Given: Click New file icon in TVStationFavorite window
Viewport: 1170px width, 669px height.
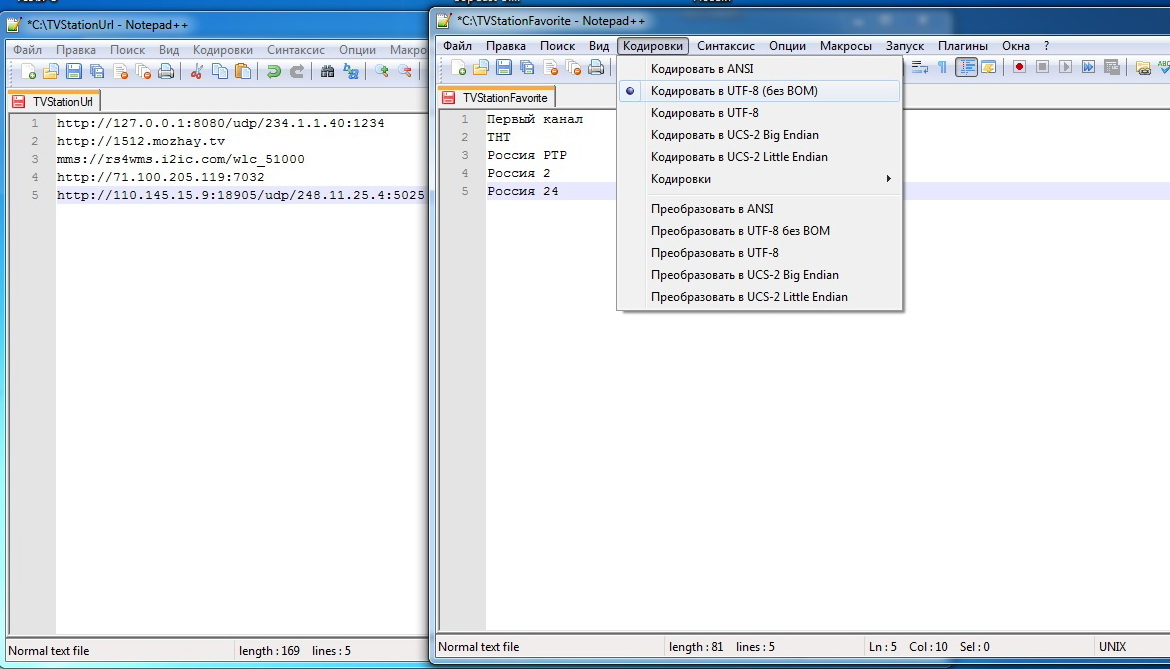Looking at the screenshot, I should click(458, 68).
